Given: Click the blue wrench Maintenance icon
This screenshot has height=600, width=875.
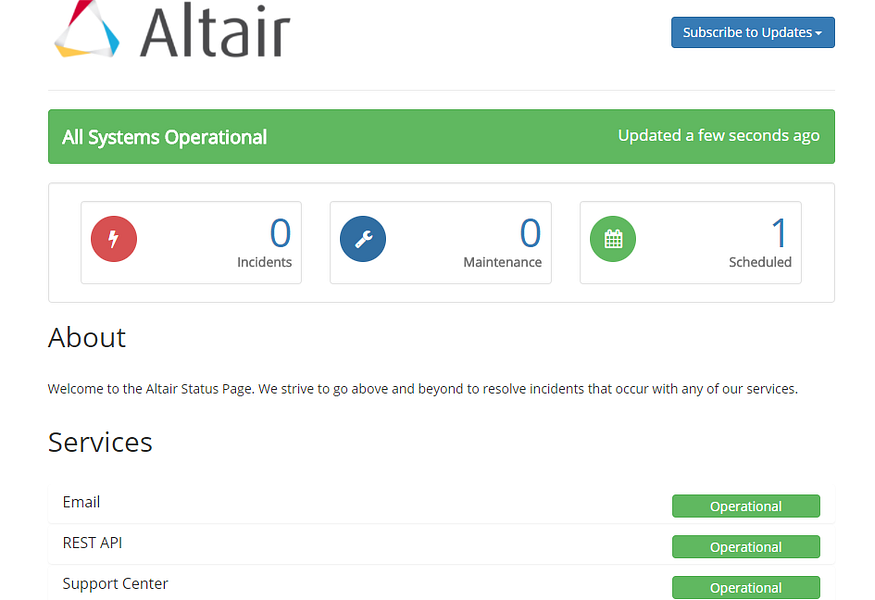Looking at the screenshot, I should 363,239.
